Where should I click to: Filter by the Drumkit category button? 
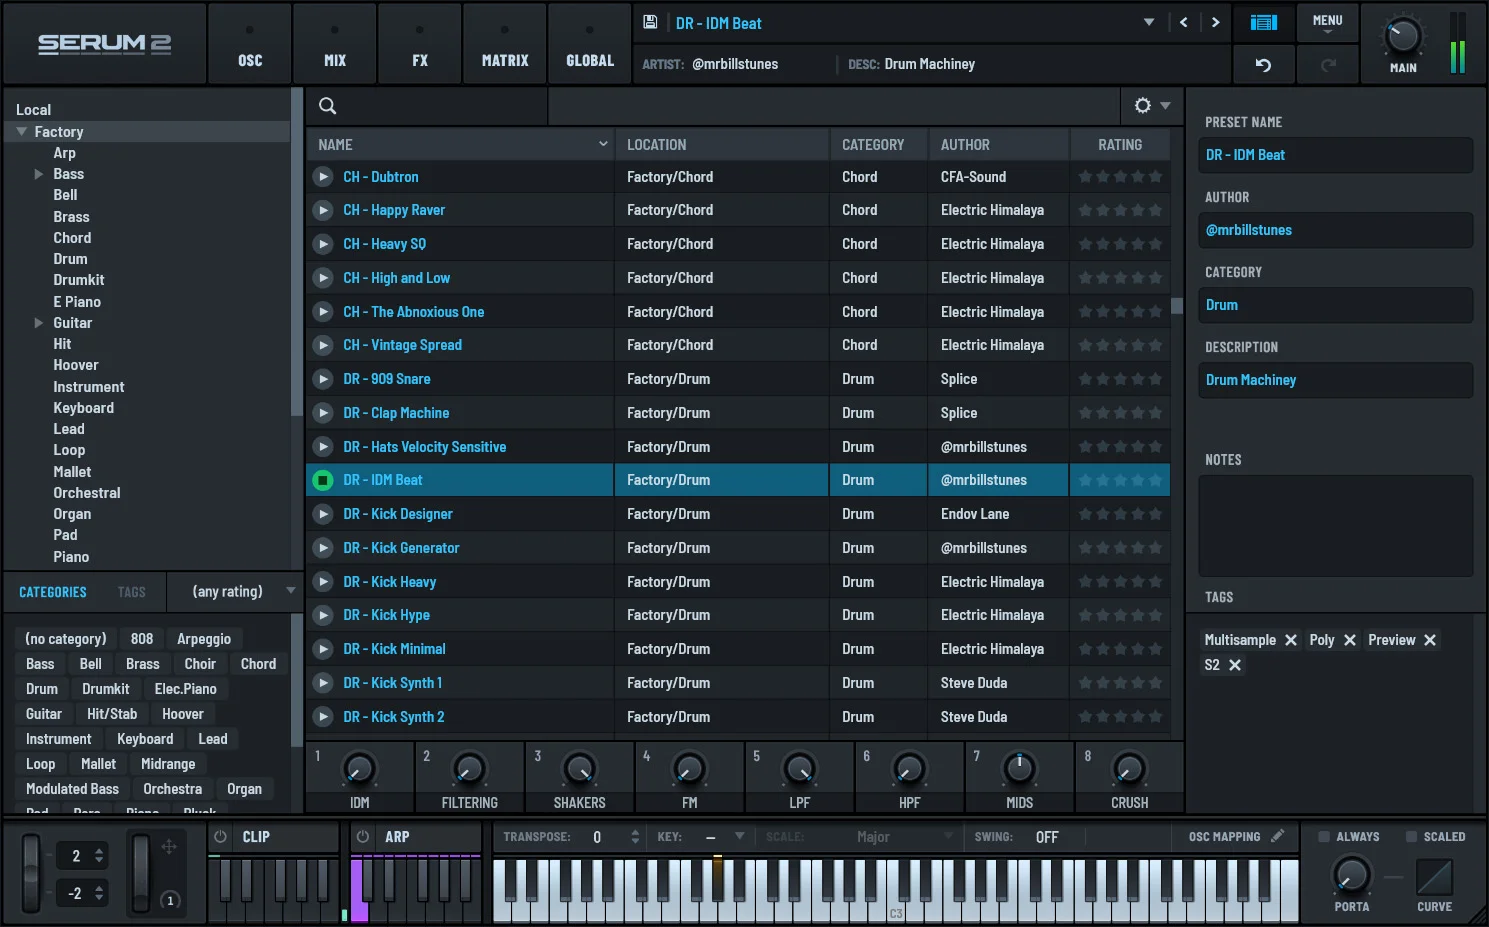(106, 689)
